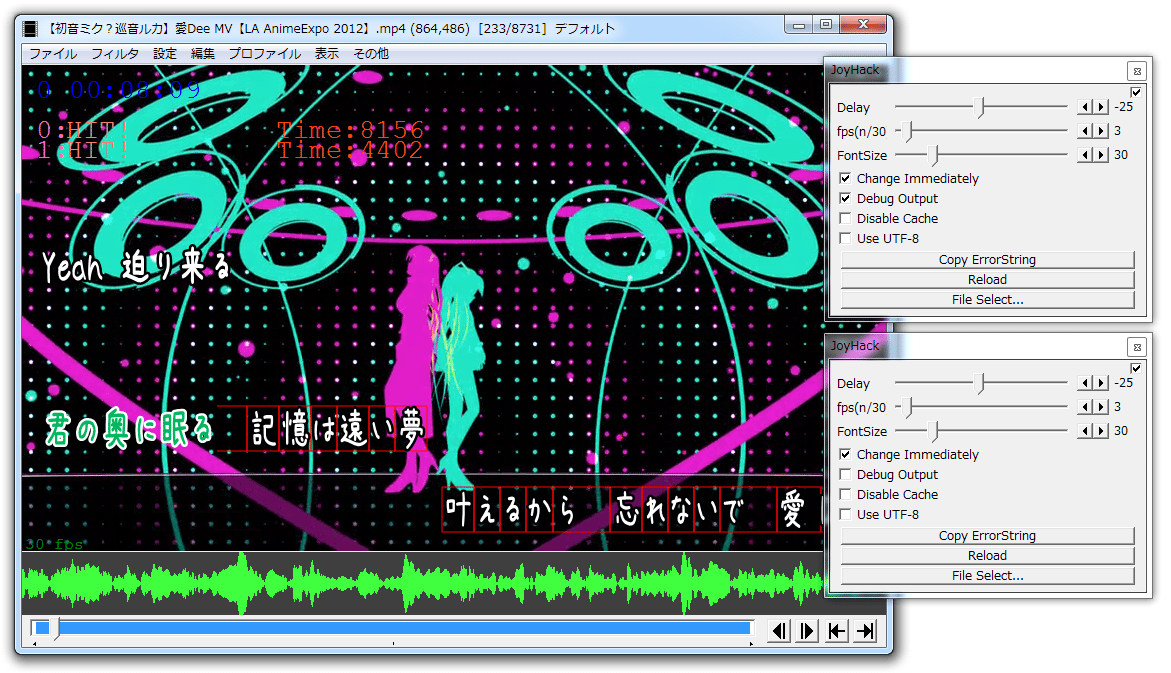Click the fps(n/30) slider in upper JoyHack
The width and height of the screenshot is (1171, 673).
coord(981,131)
